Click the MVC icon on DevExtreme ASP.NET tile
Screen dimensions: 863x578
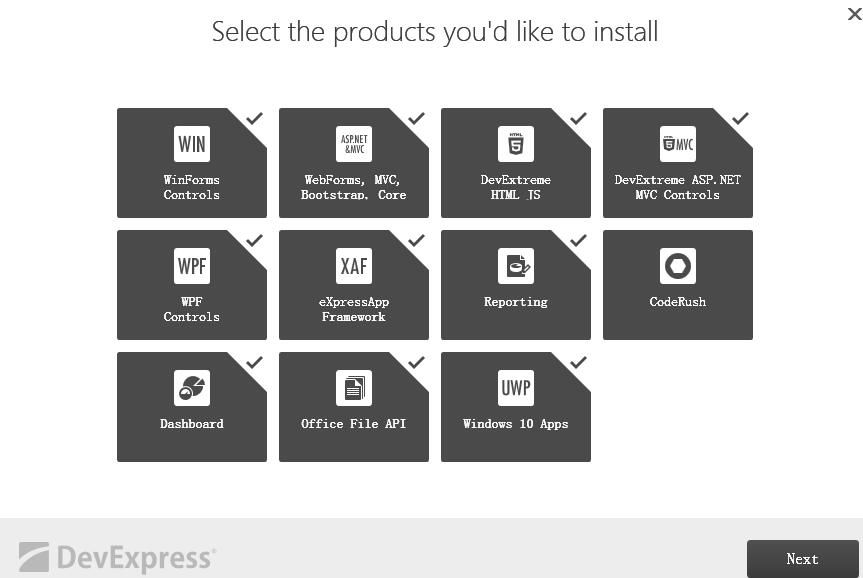(x=678, y=144)
